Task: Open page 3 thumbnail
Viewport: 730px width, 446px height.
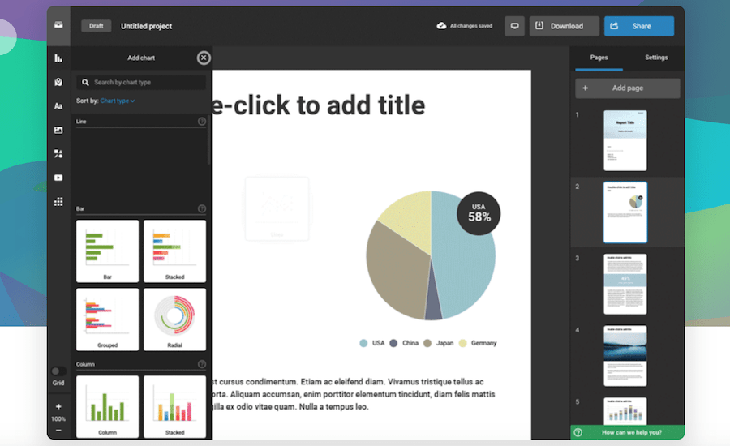Action: (625, 284)
